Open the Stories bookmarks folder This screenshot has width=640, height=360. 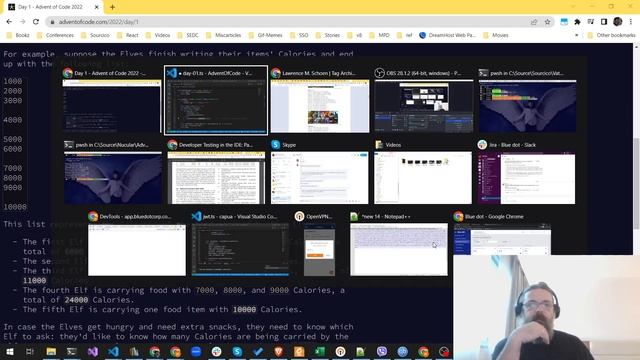pyautogui.click(x=328, y=35)
